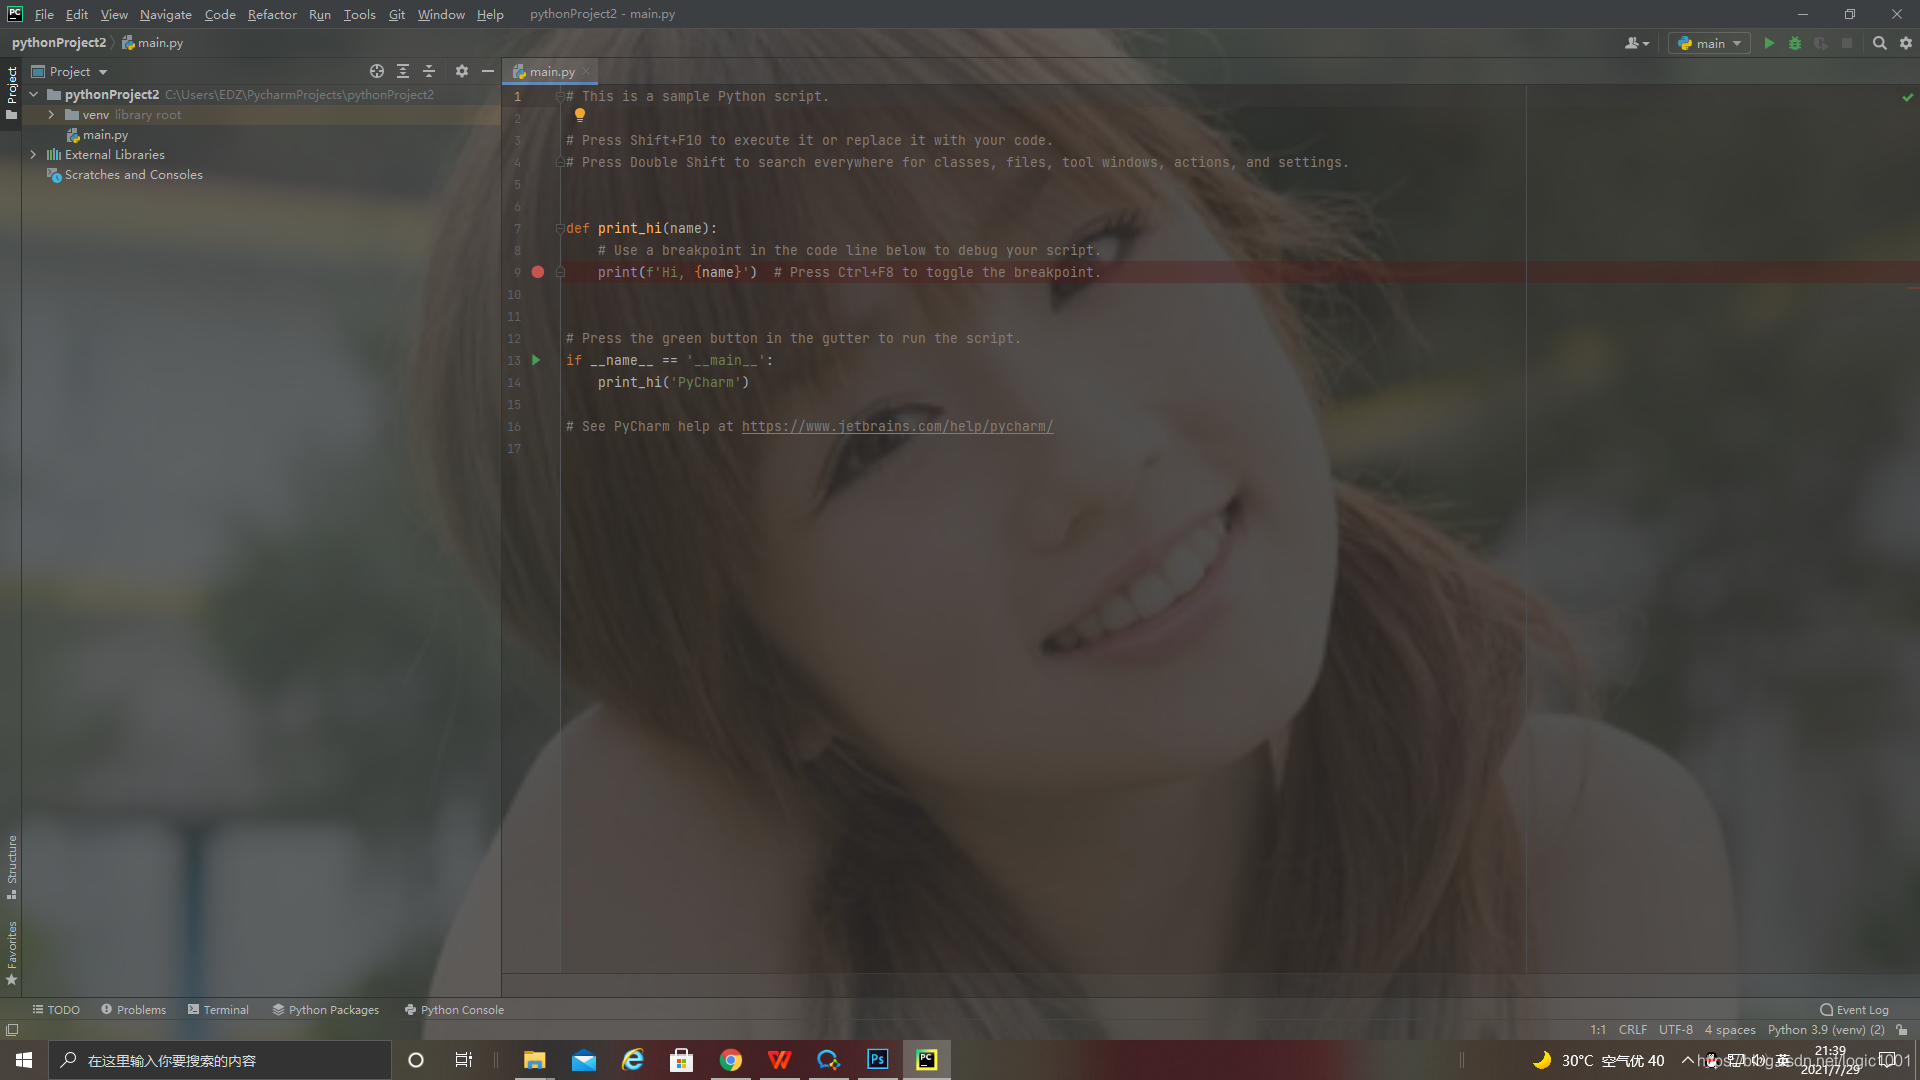Click main.py in navigation breadcrumb
The image size is (1920, 1080).
tap(153, 43)
